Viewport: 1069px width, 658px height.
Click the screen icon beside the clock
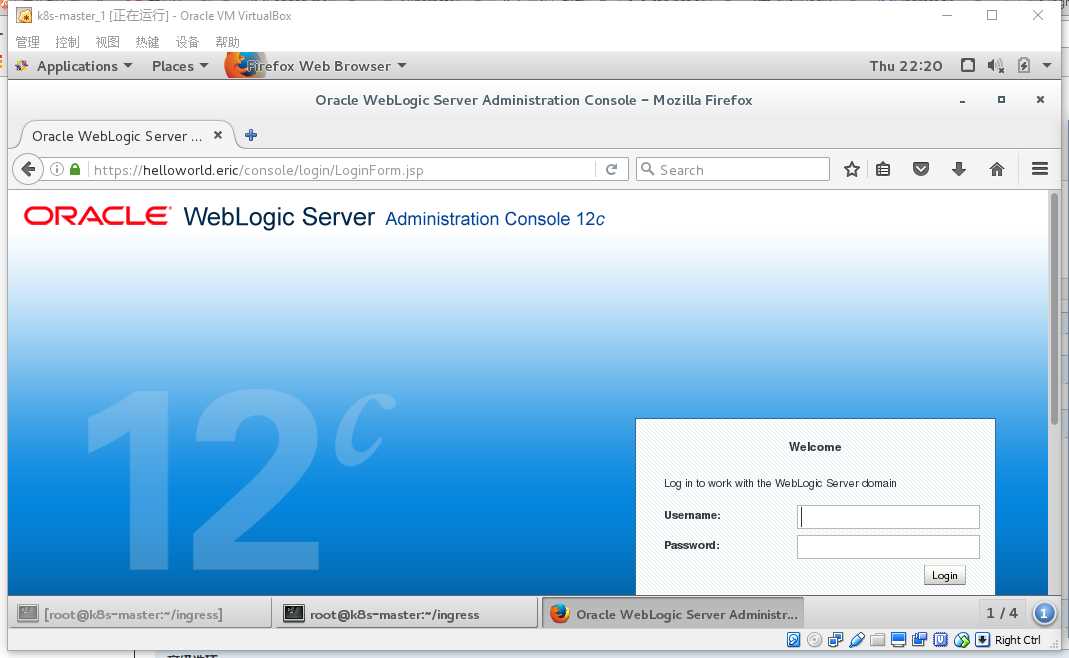(967, 65)
